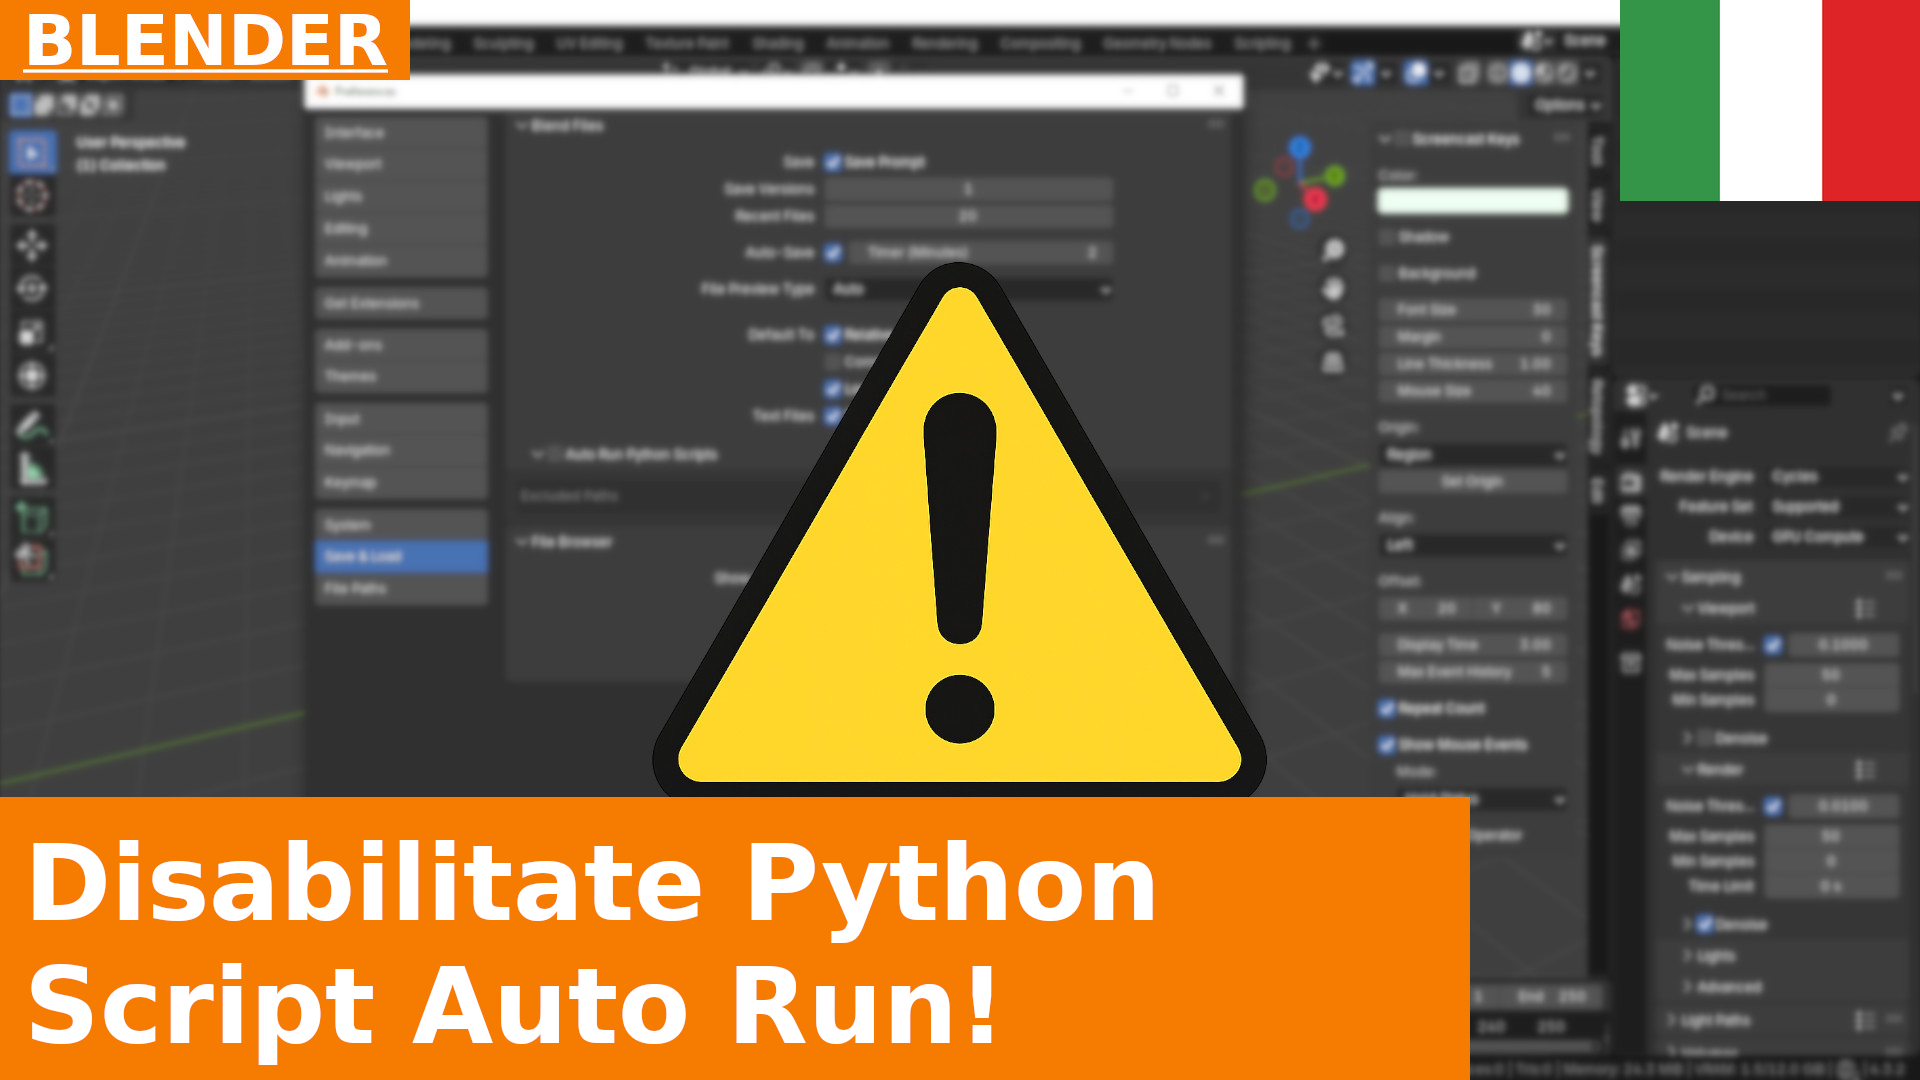Open Render Engine Cycles dropdown
This screenshot has height=1080, width=1920.
click(x=1837, y=477)
